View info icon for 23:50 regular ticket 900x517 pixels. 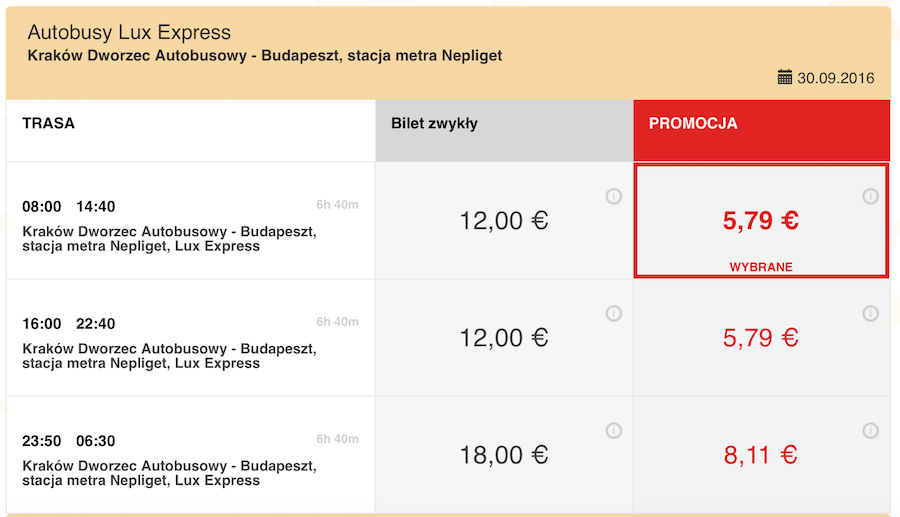[x=614, y=431]
